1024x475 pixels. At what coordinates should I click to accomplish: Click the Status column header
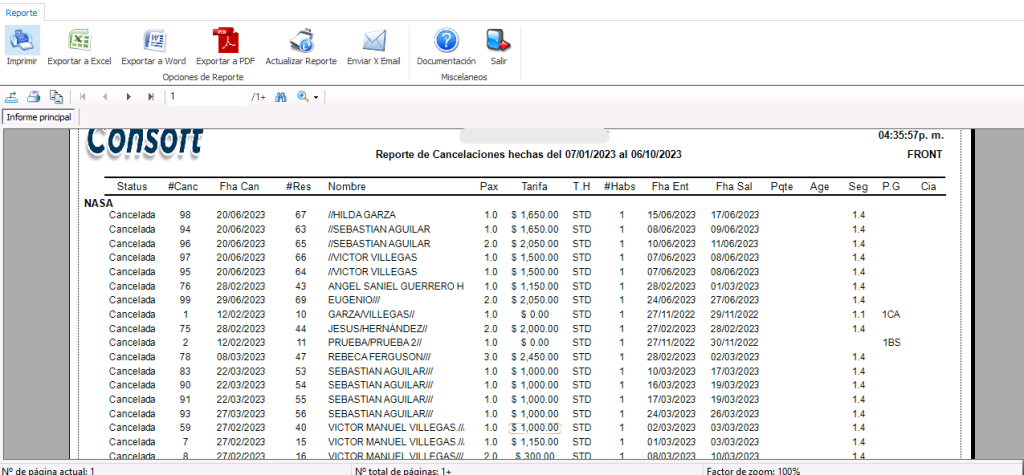132,187
